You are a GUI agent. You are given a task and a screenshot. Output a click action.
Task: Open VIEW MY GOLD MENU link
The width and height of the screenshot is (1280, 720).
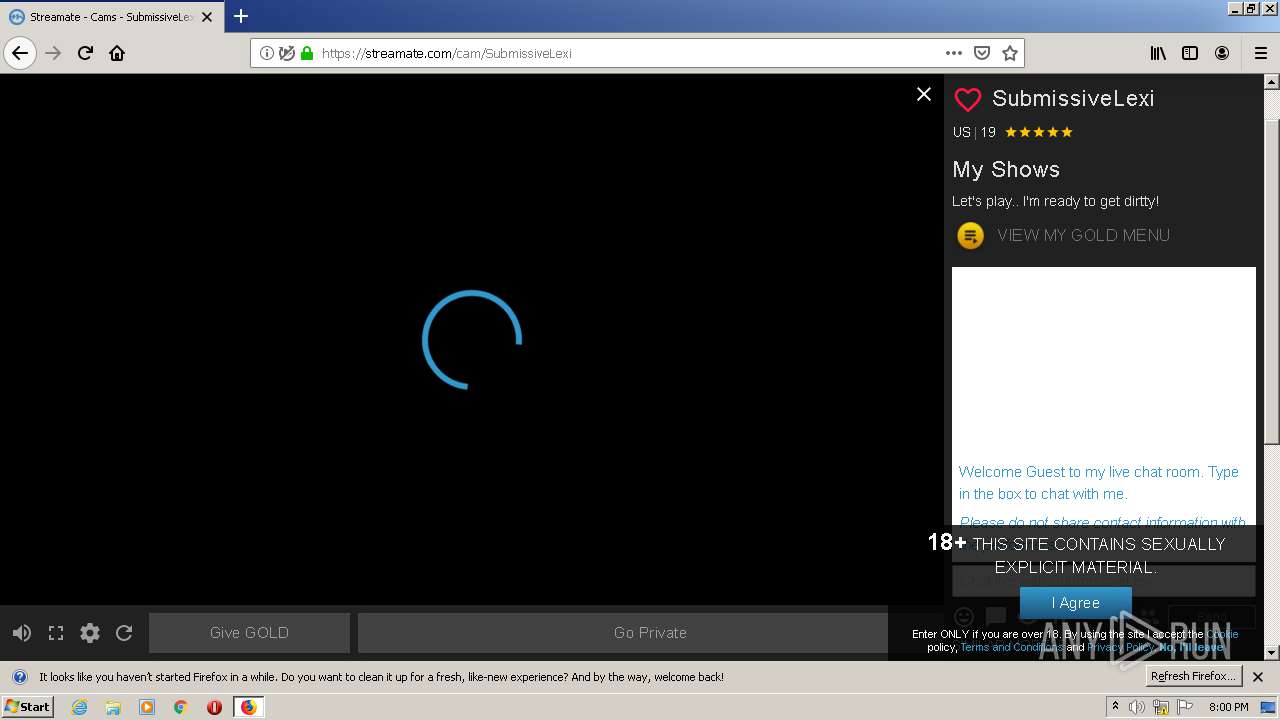pyautogui.click(x=1083, y=235)
